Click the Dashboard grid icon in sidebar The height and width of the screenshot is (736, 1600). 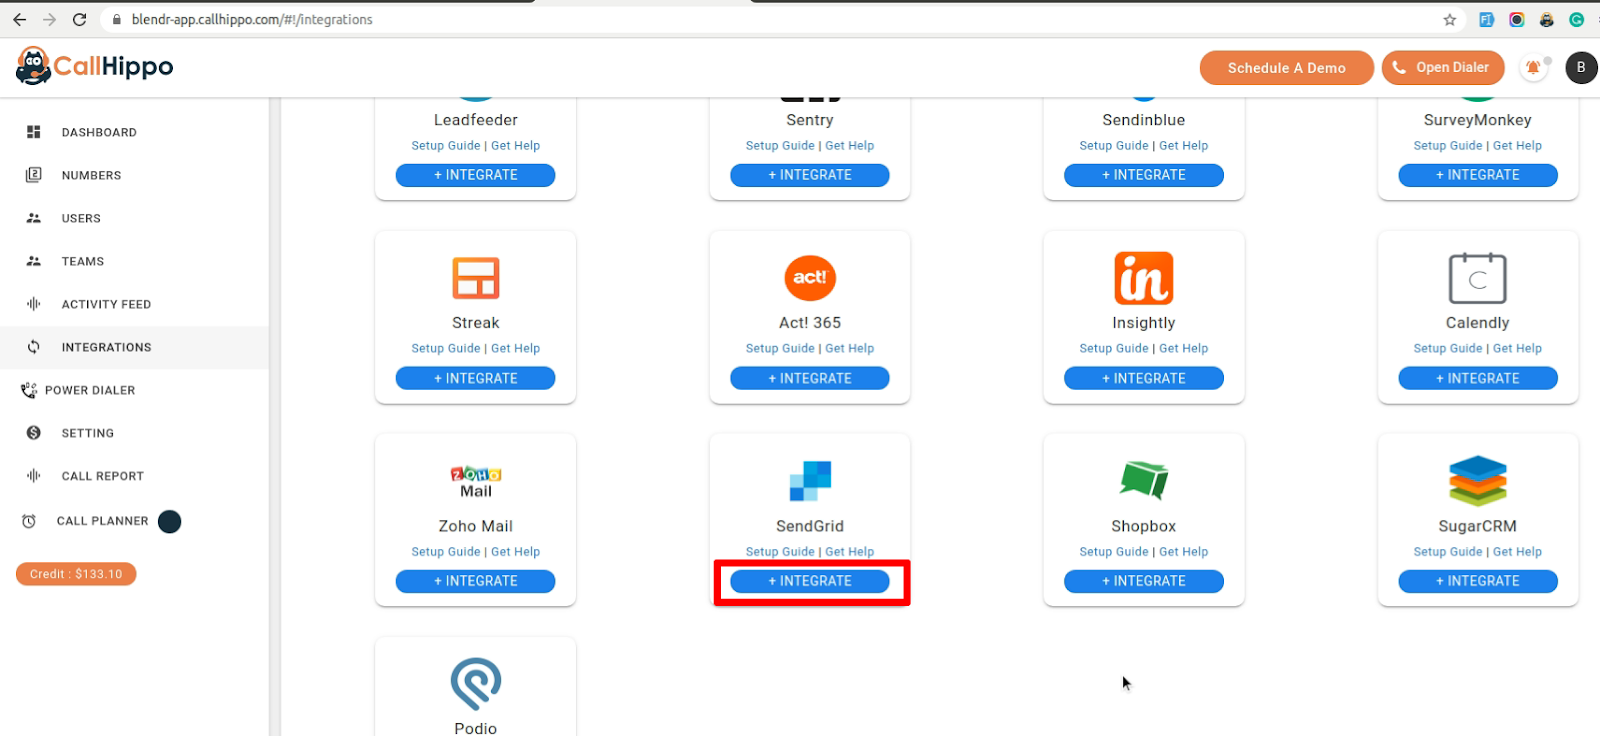[33, 132]
